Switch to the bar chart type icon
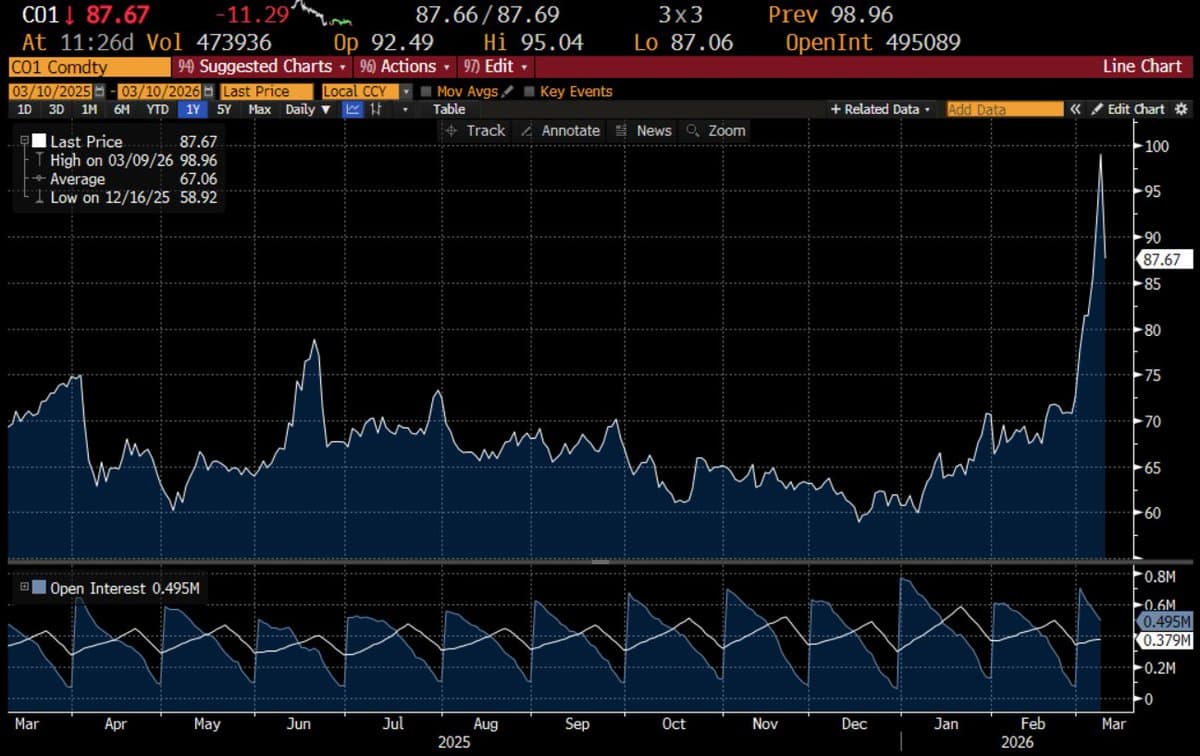The width and height of the screenshot is (1200, 756). pos(376,109)
